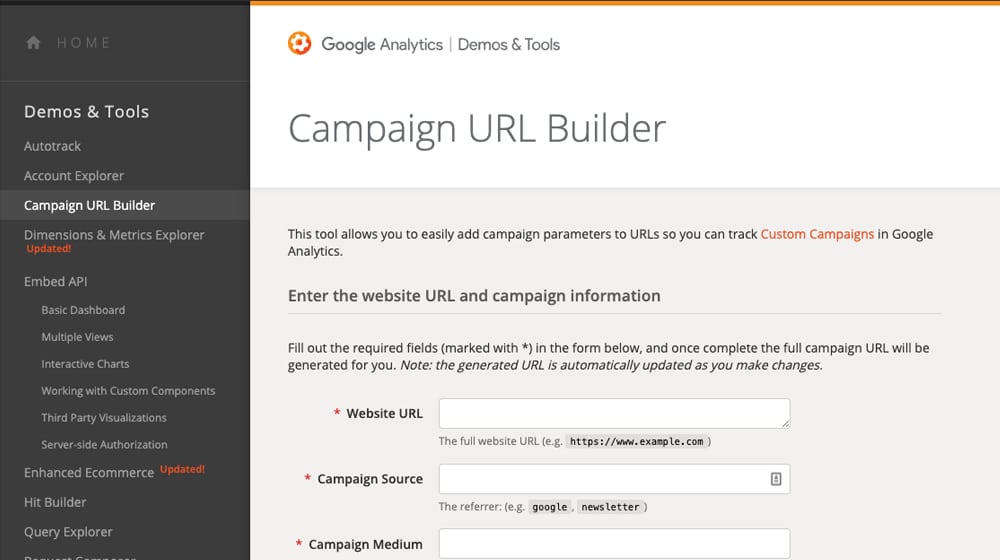
Task: Click the Google Analytics orange logo icon
Action: (x=299, y=43)
